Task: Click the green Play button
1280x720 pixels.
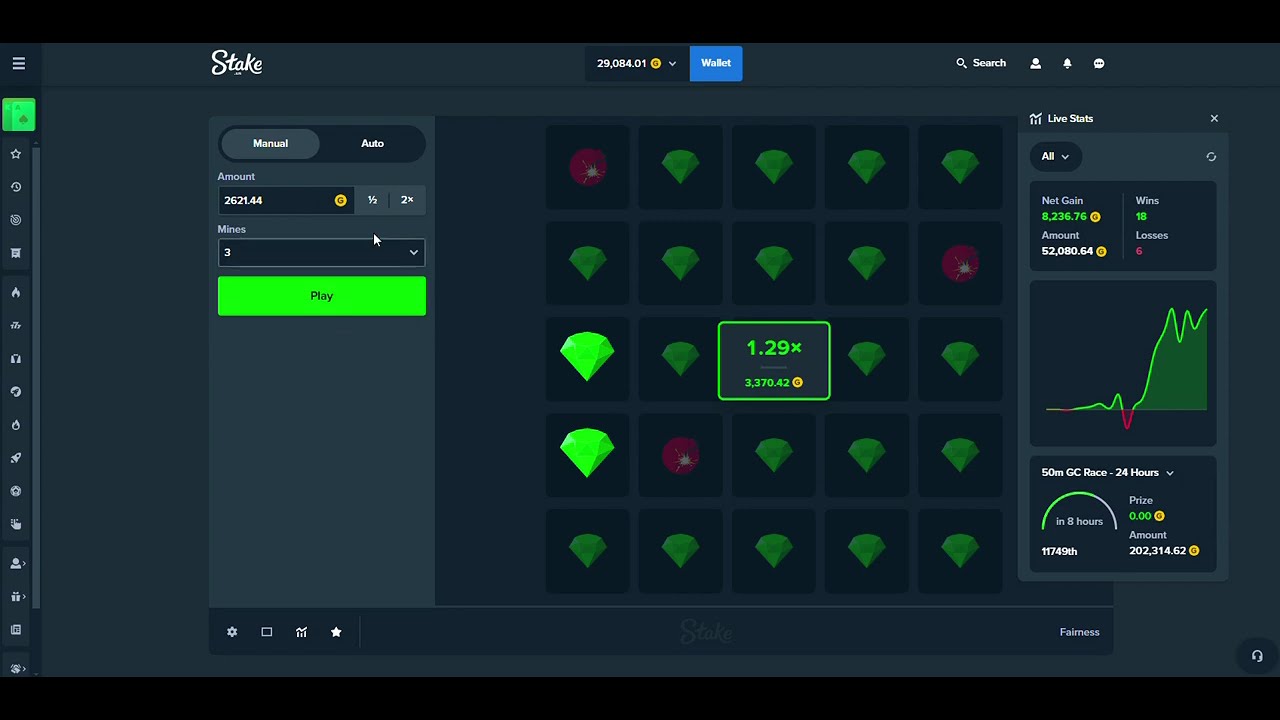Action: pyautogui.click(x=322, y=296)
